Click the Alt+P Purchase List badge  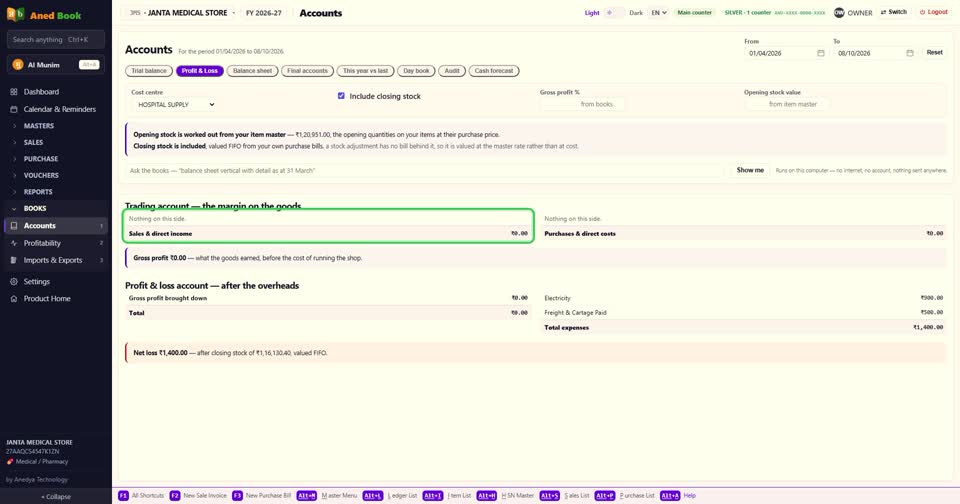point(605,495)
